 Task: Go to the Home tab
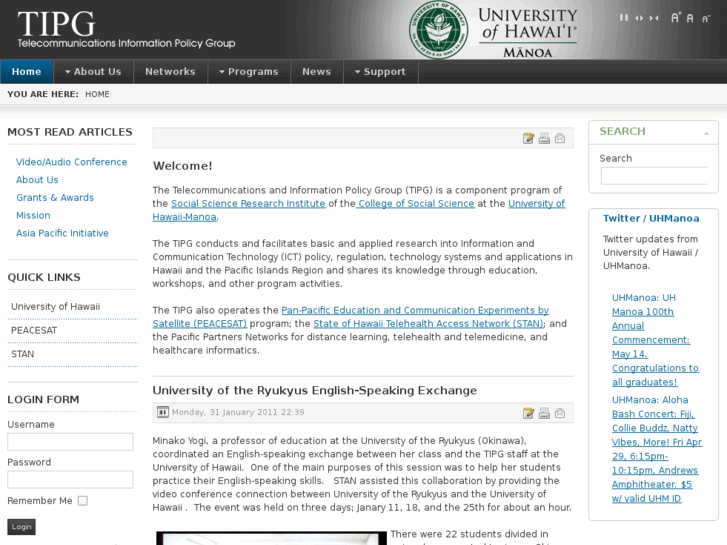(x=26, y=71)
